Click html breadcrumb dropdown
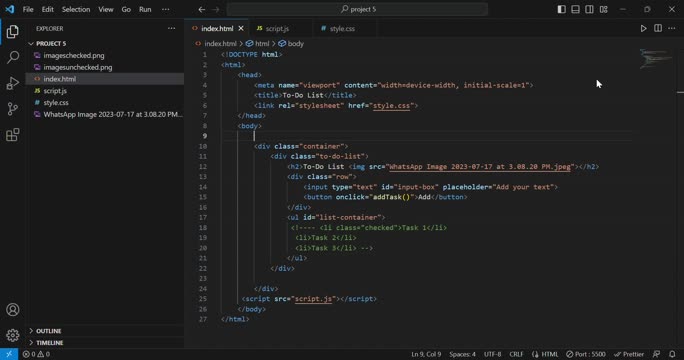This screenshot has width=684, height=360. 258,44
